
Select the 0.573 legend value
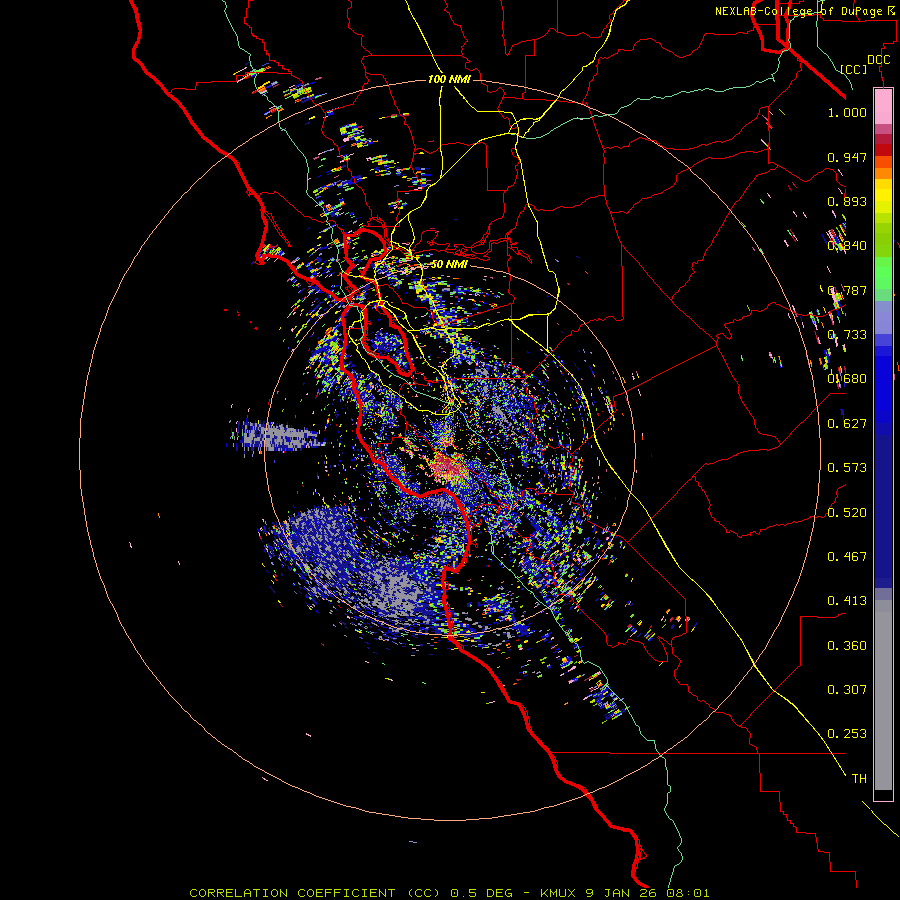click(847, 468)
